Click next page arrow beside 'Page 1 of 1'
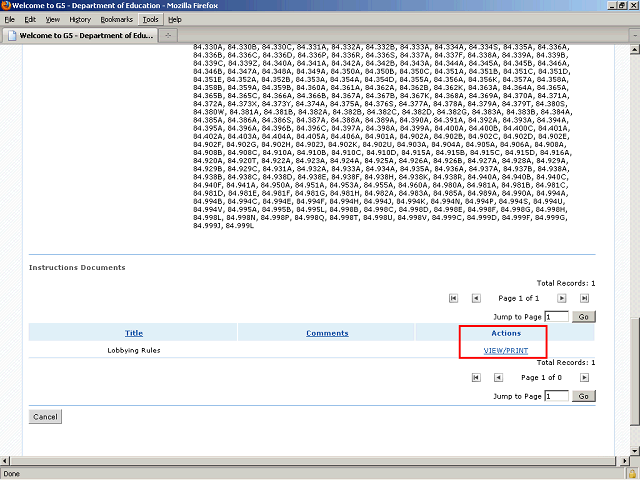The width and height of the screenshot is (640, 480). click(564, 298)
